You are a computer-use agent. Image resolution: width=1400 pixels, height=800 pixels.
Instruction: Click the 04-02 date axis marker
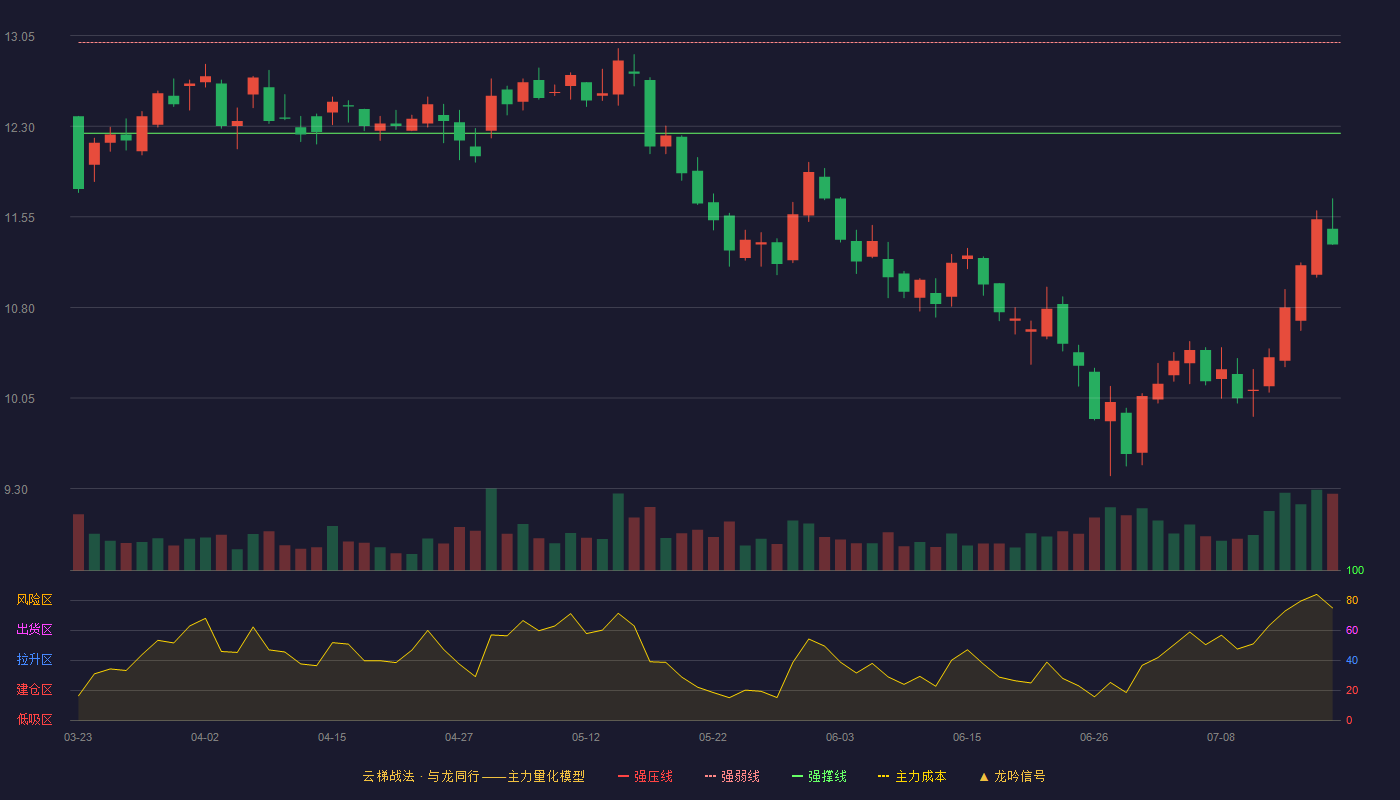pos(205,737)
